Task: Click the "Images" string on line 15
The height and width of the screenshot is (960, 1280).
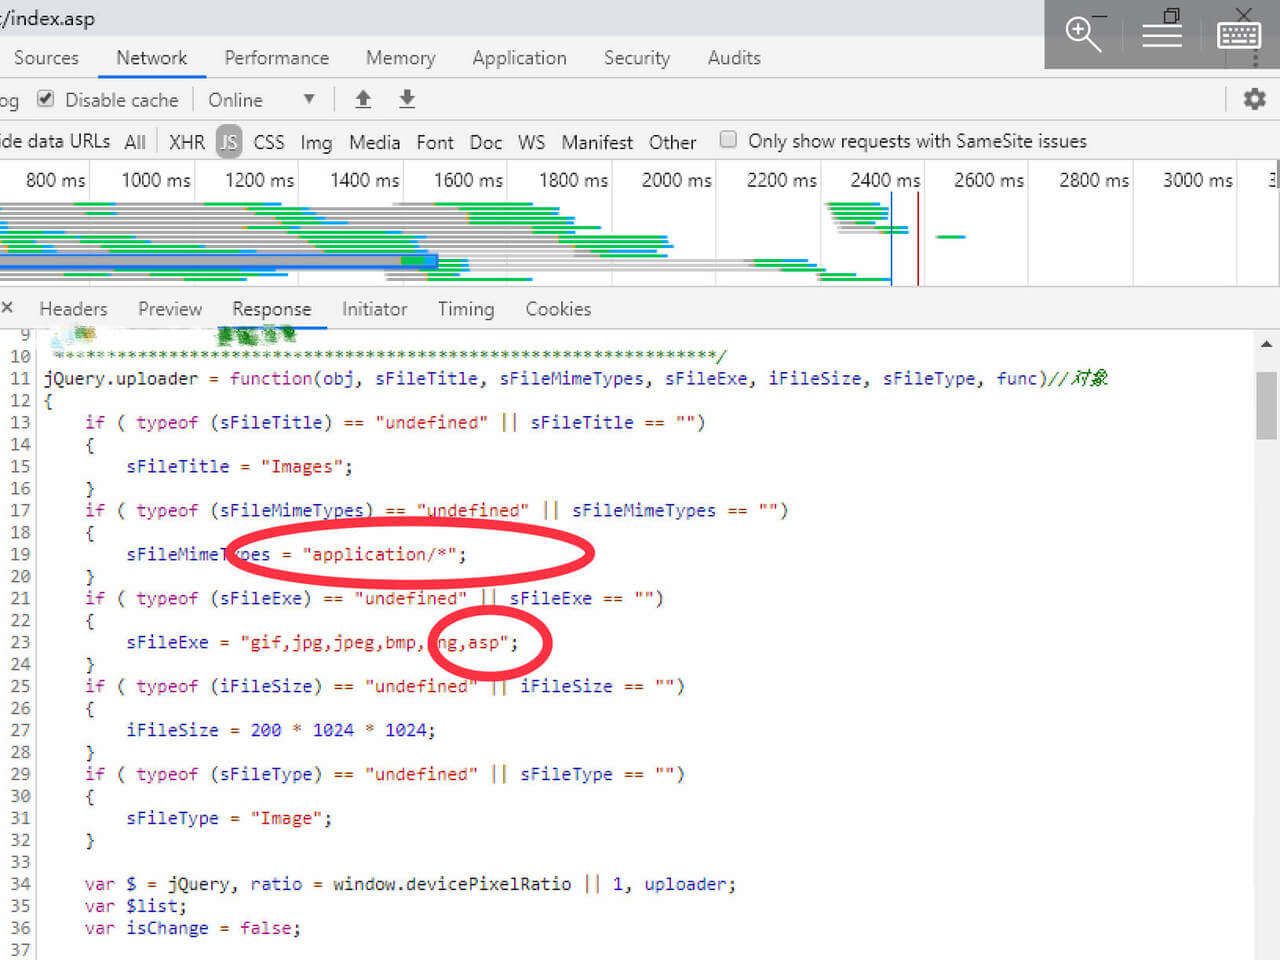Action: click(x=302, y=466)
